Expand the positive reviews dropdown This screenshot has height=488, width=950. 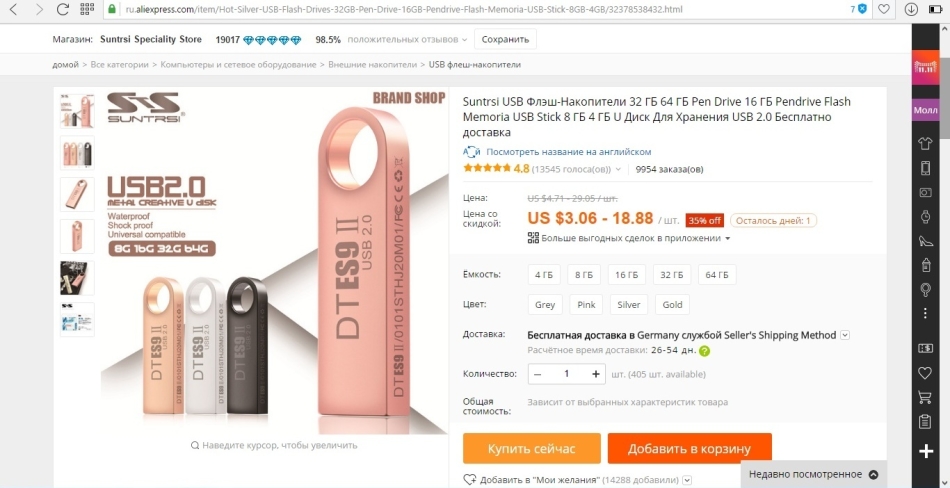464,39
